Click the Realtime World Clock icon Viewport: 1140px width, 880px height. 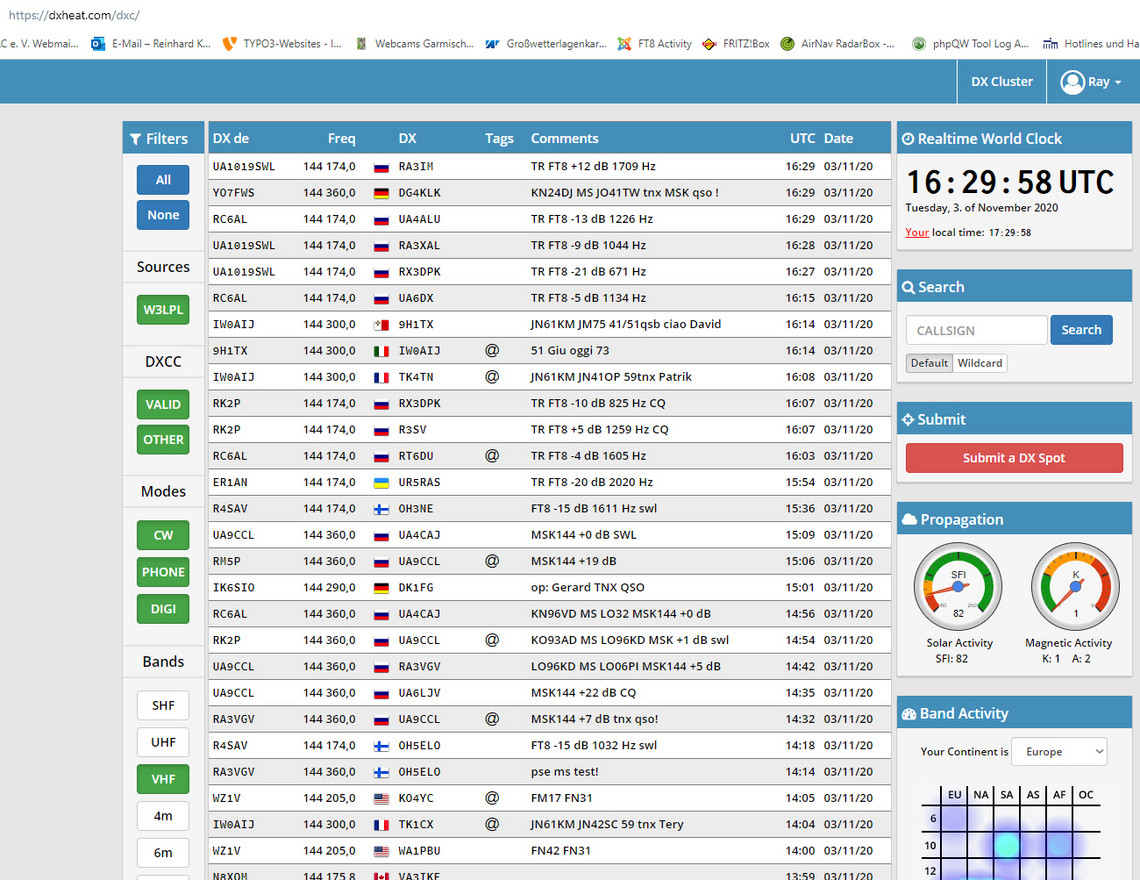(908, 139)
